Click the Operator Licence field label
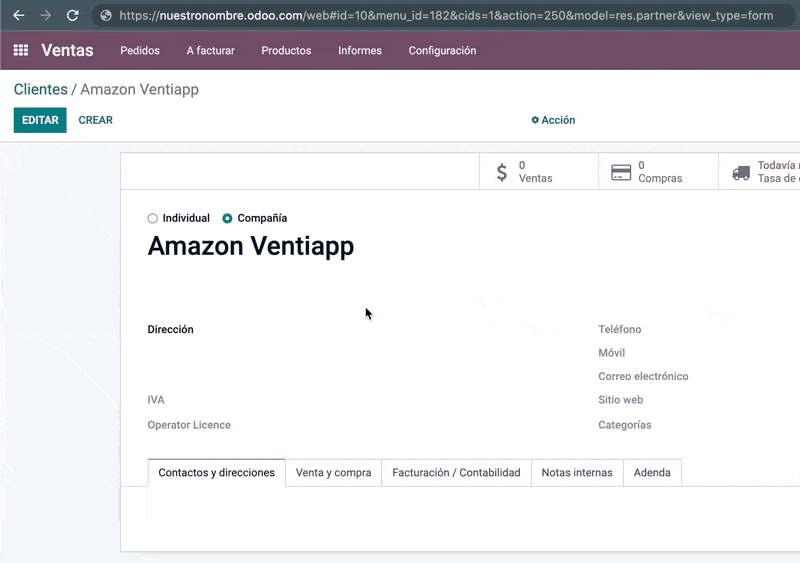 (x=189, y=425)
